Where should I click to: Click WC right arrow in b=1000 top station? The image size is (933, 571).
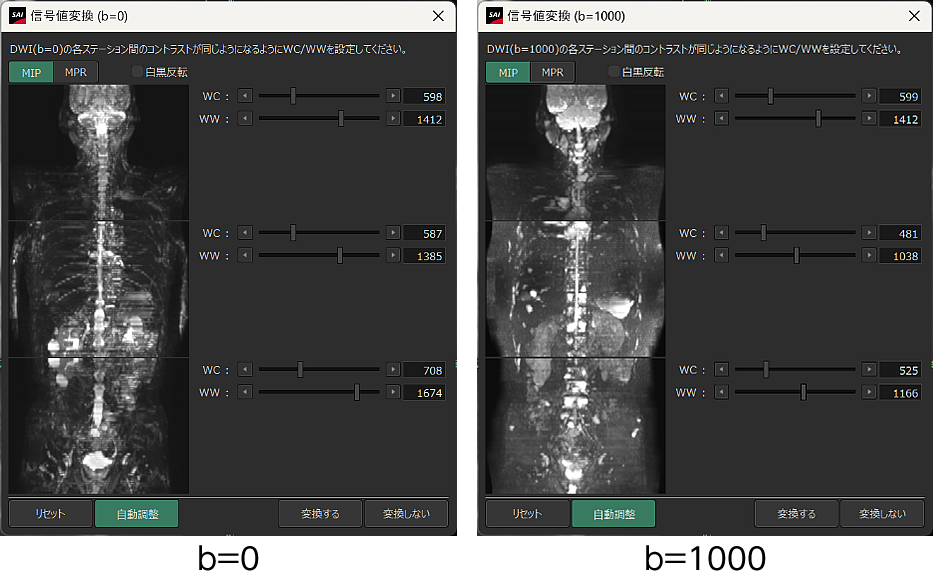869,97
